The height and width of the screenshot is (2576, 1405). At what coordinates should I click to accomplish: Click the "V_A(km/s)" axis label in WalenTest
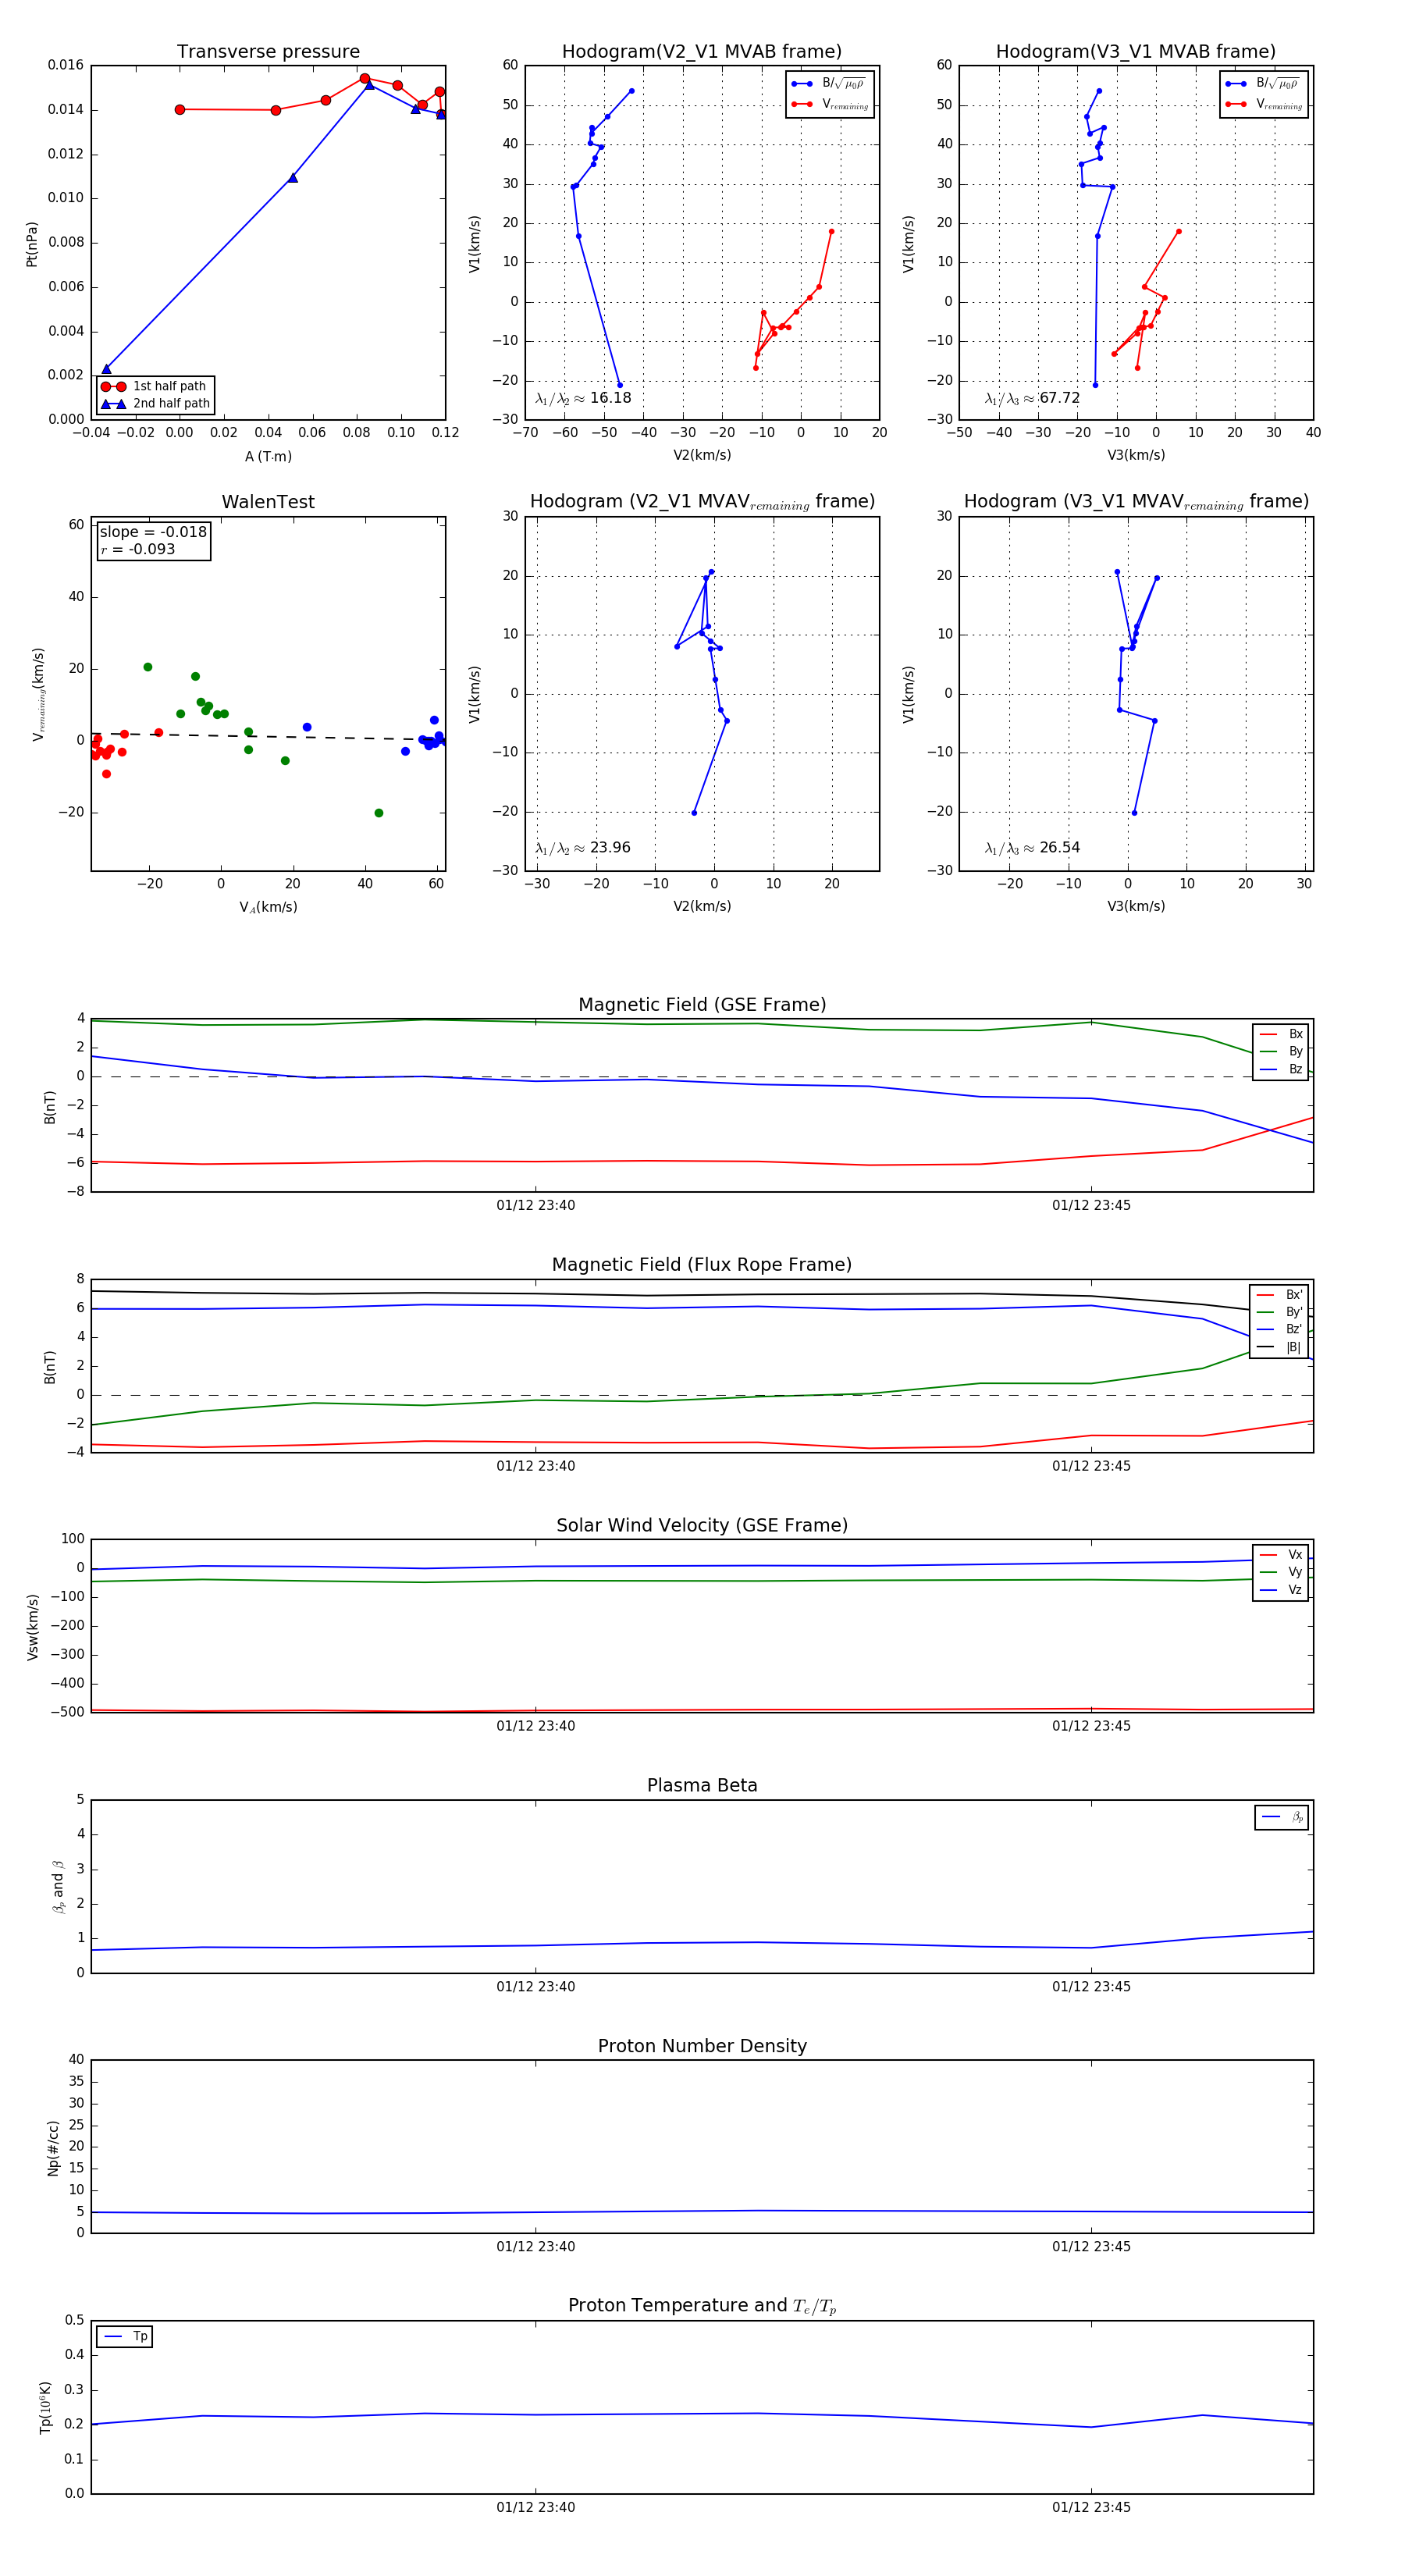[x=268, y=907]
